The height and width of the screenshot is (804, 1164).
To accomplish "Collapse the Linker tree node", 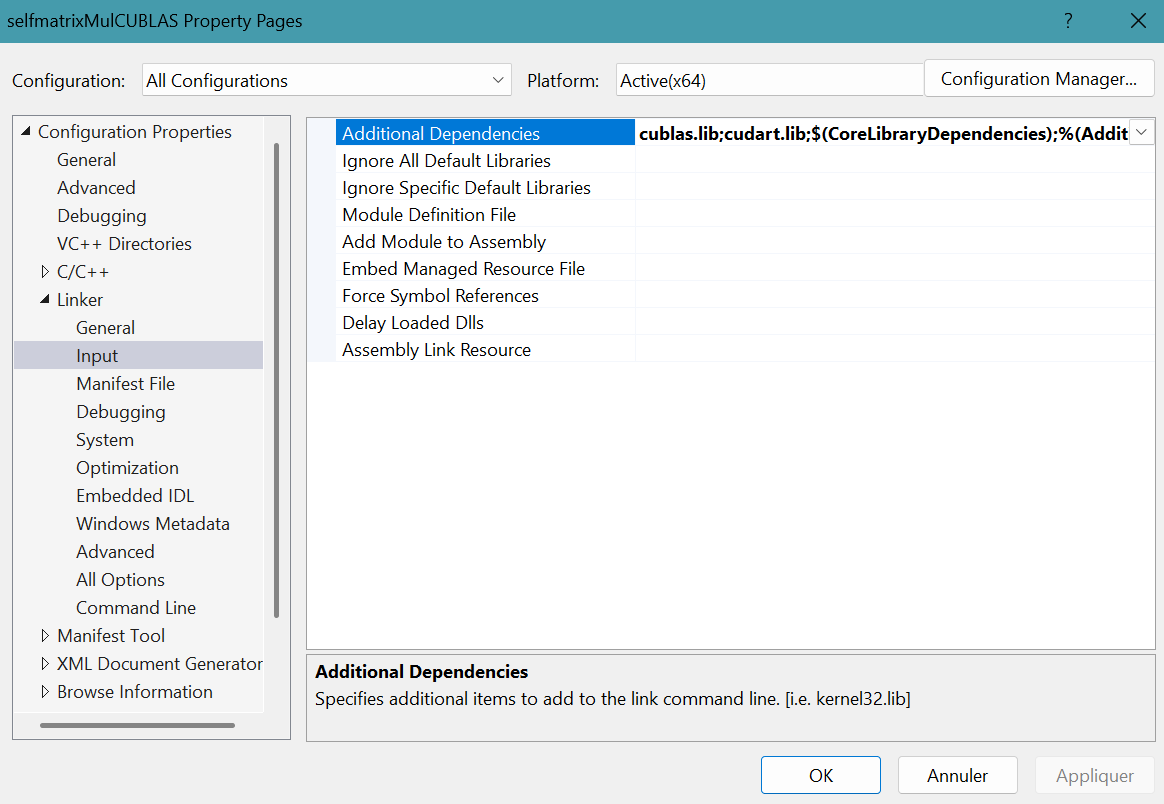I will (45, 300).
